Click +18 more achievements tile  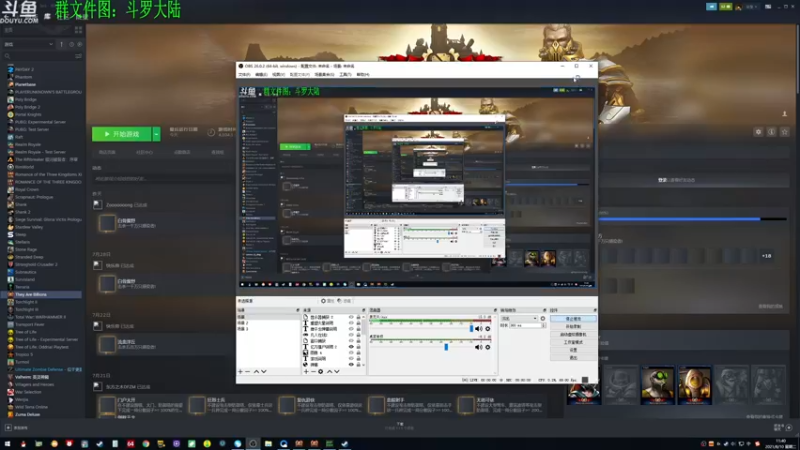(x=766, y=256)
